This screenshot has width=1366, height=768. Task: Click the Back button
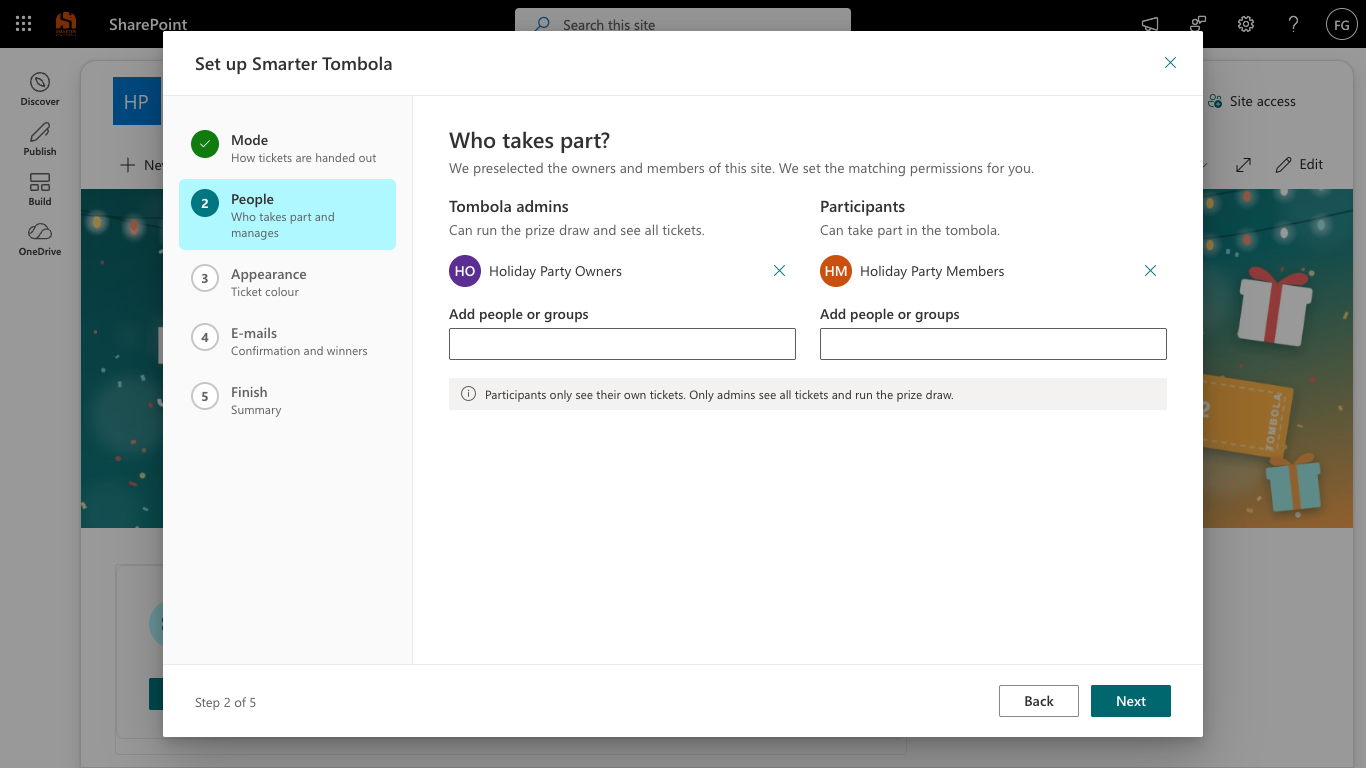coord(1039,701)
